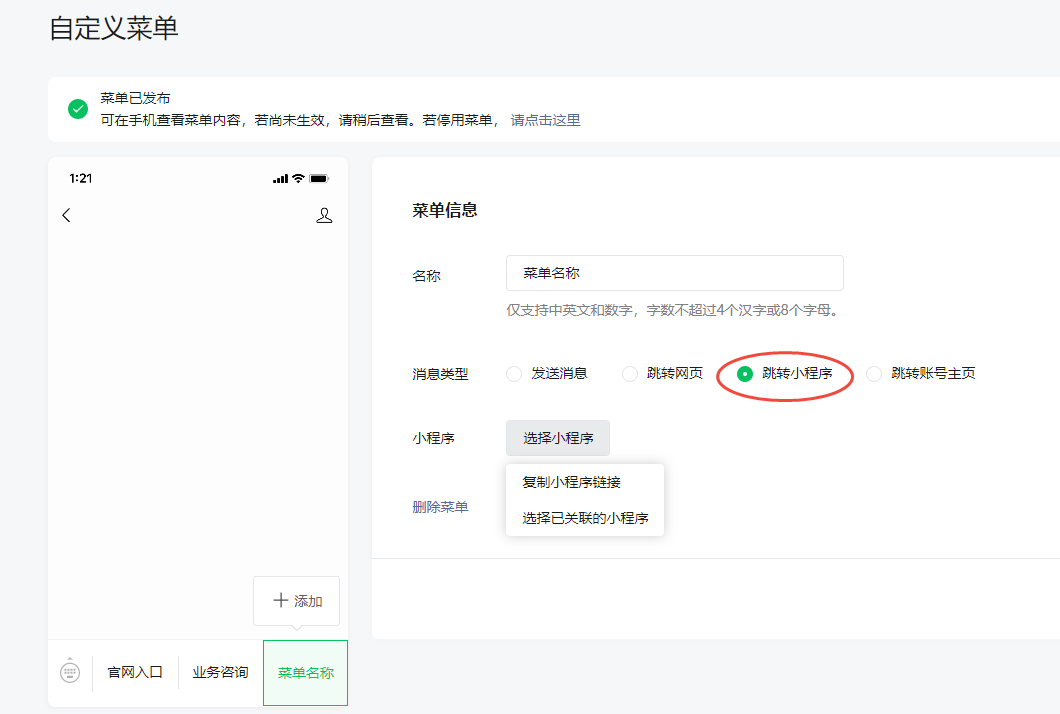Viewport: 1060px width, 714px height.
Task: Click the signal strength icon in preview
Action: (x=279, y=178)
